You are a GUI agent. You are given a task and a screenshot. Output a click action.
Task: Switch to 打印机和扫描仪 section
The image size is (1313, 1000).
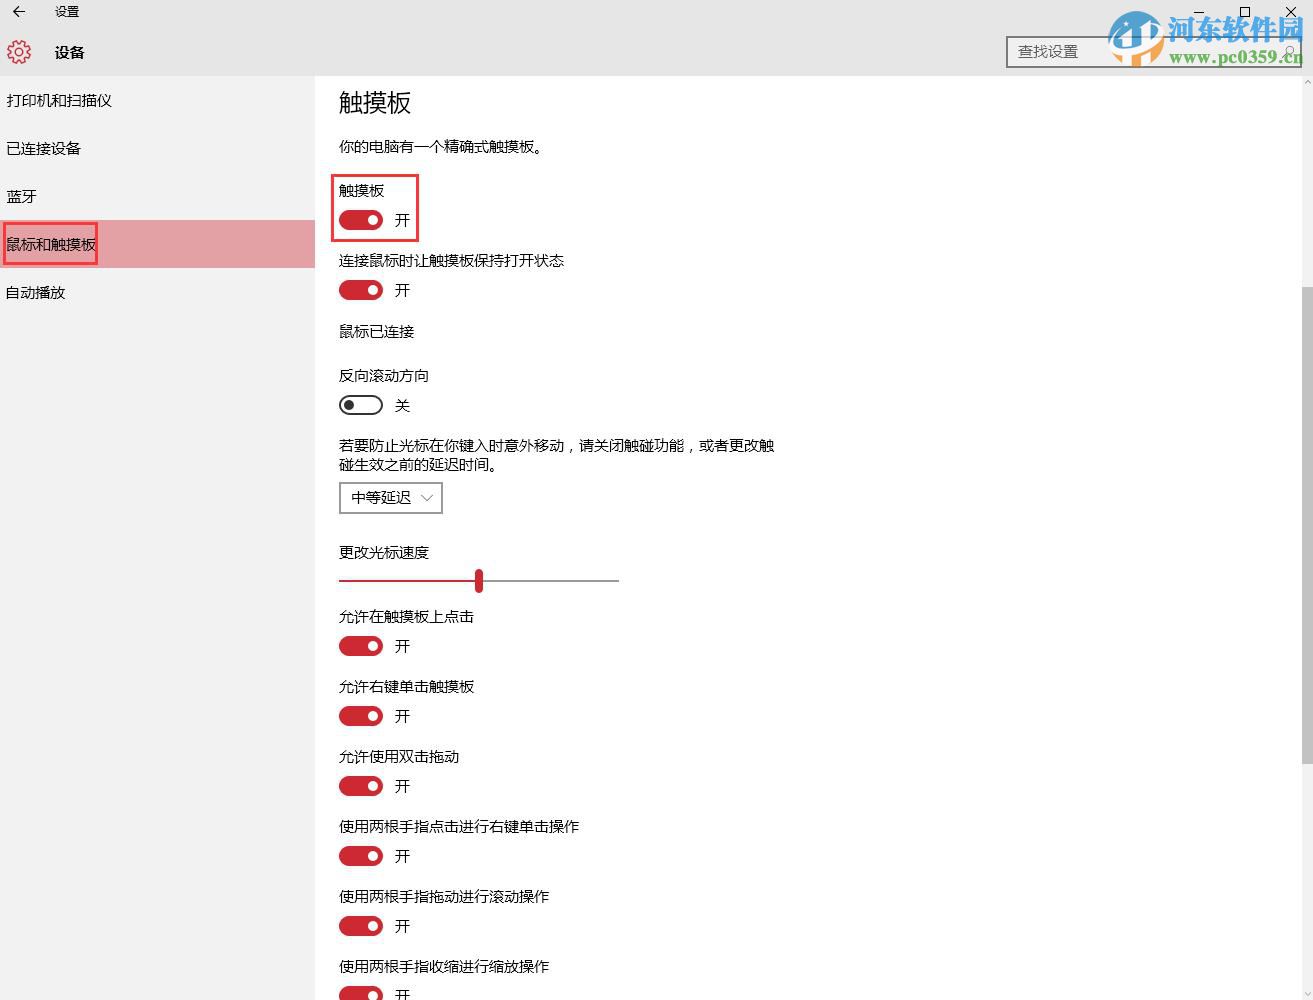coord(59,100)
